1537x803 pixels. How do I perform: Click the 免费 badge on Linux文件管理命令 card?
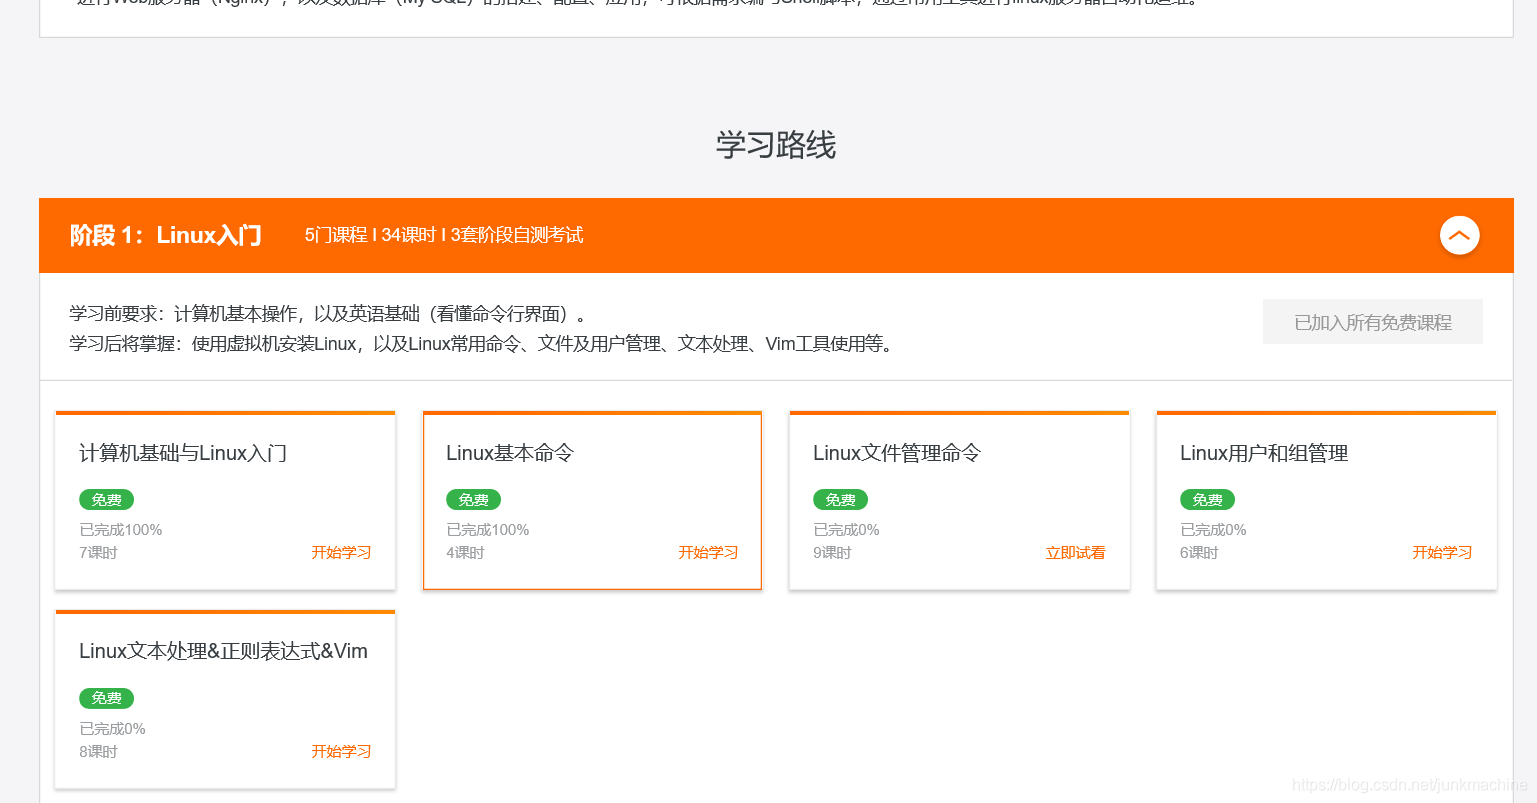(839, 499)
